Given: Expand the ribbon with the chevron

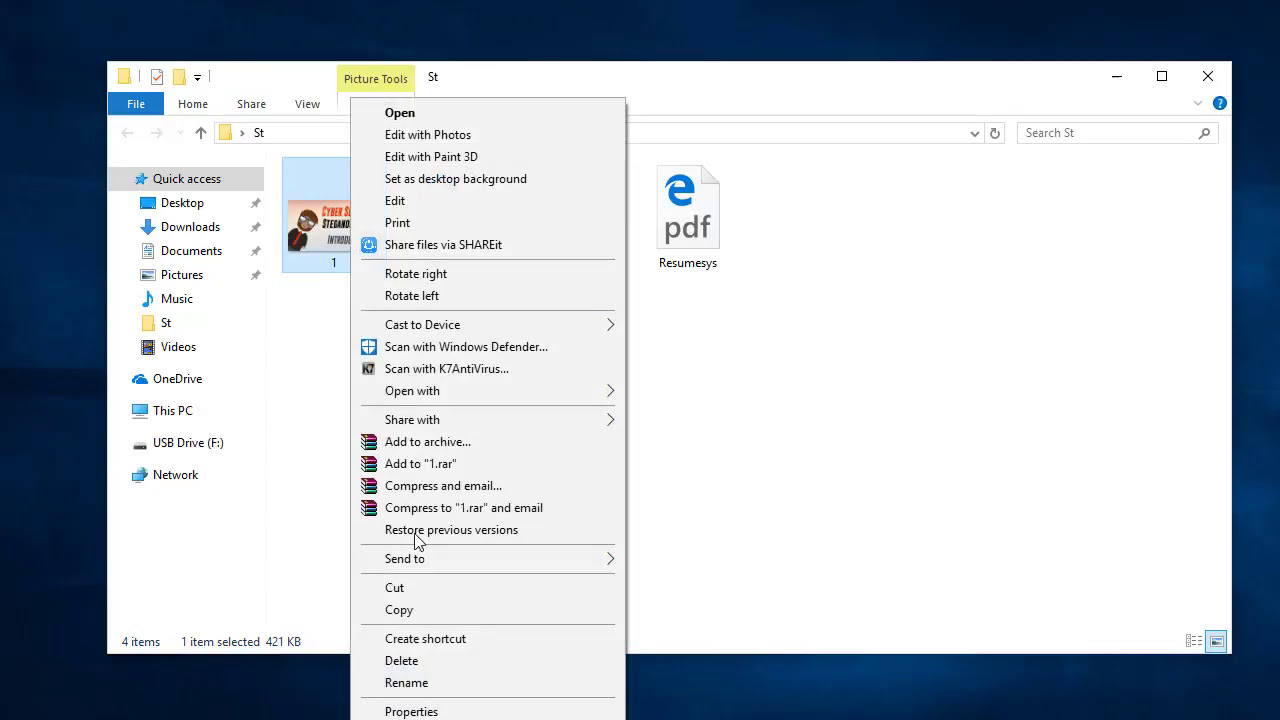Looking at the screenshot, I should [x=1197, y=104].
